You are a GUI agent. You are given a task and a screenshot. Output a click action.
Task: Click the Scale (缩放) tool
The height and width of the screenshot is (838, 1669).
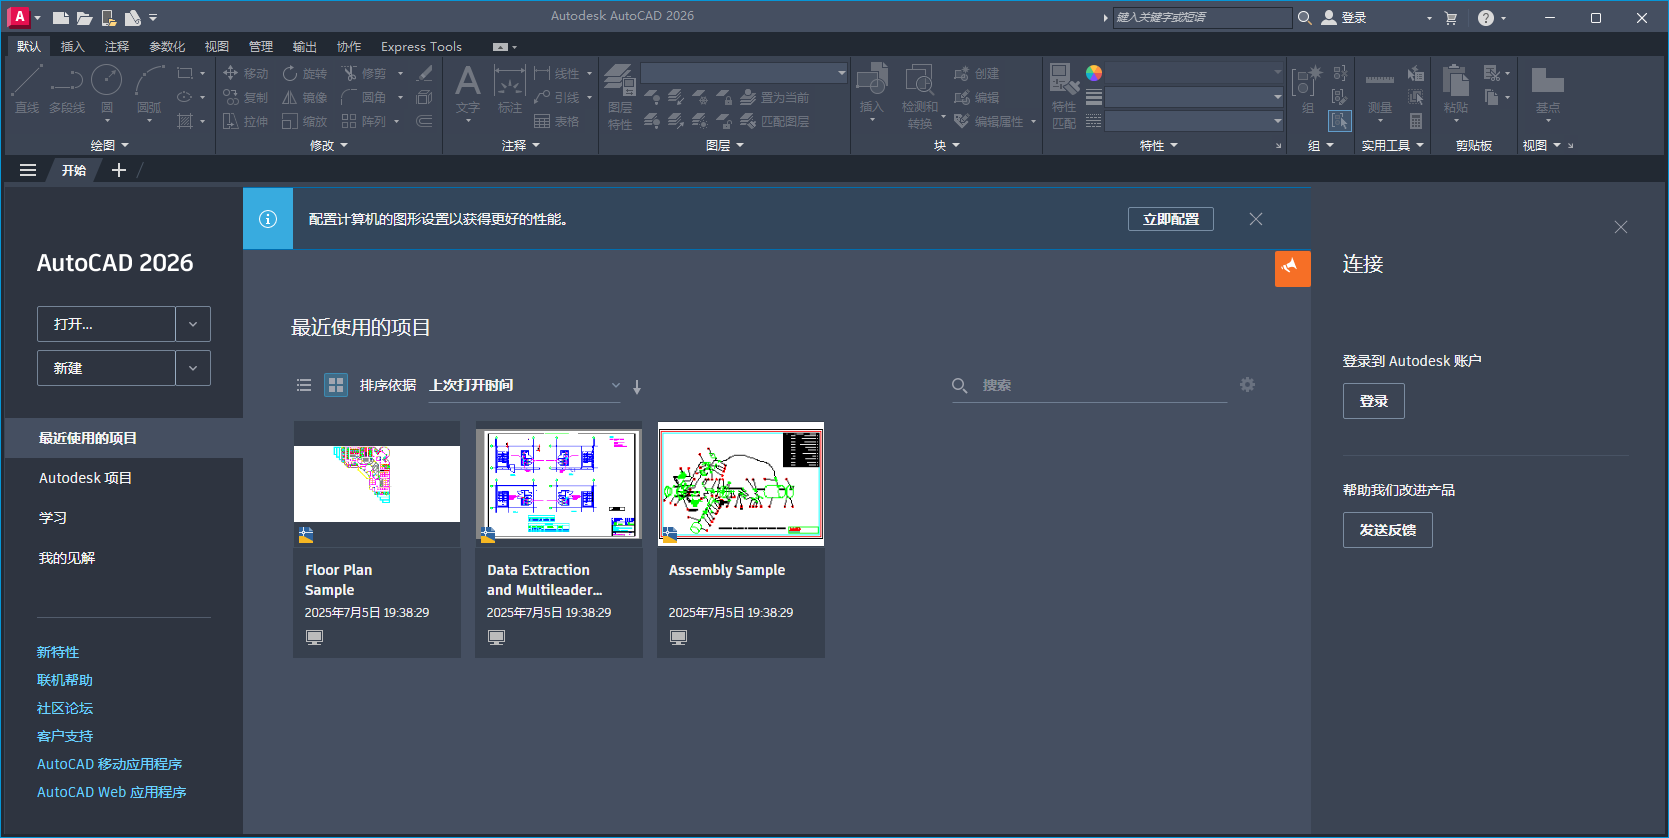(x=305, y=121)
